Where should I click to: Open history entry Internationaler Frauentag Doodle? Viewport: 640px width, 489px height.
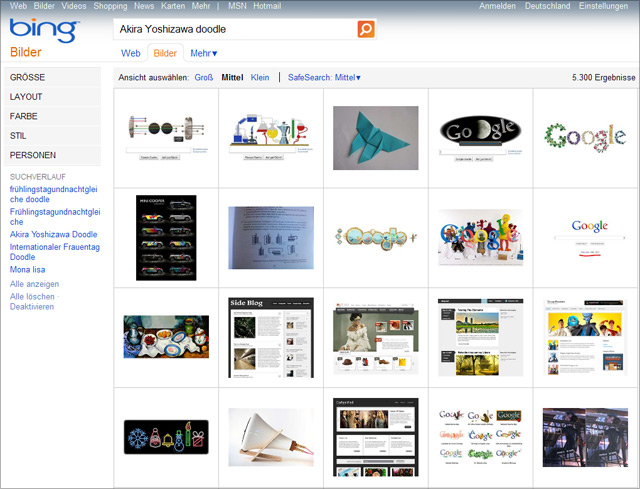55,252
